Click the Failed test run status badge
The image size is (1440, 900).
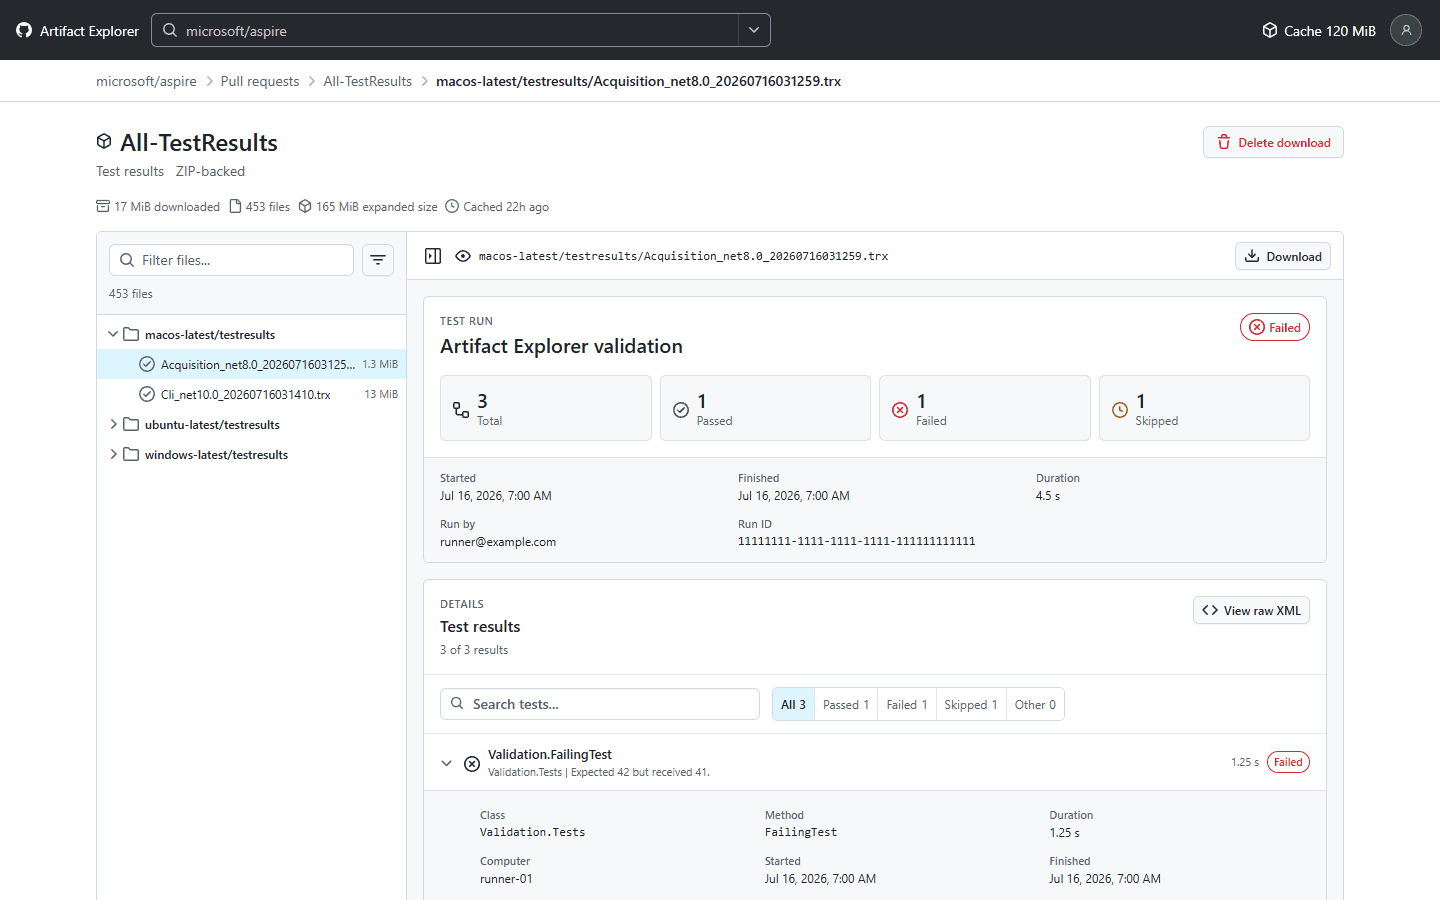click(x=1275, y=327)
